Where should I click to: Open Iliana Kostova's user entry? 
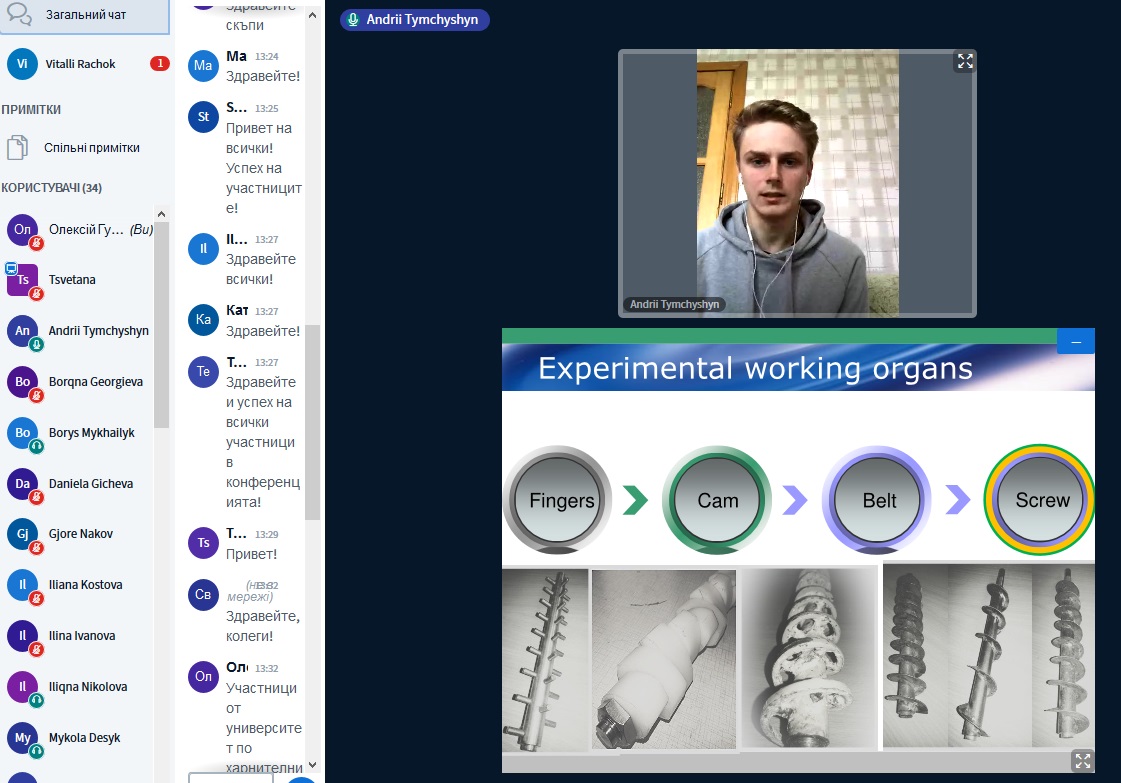click(x=85, y=585)
